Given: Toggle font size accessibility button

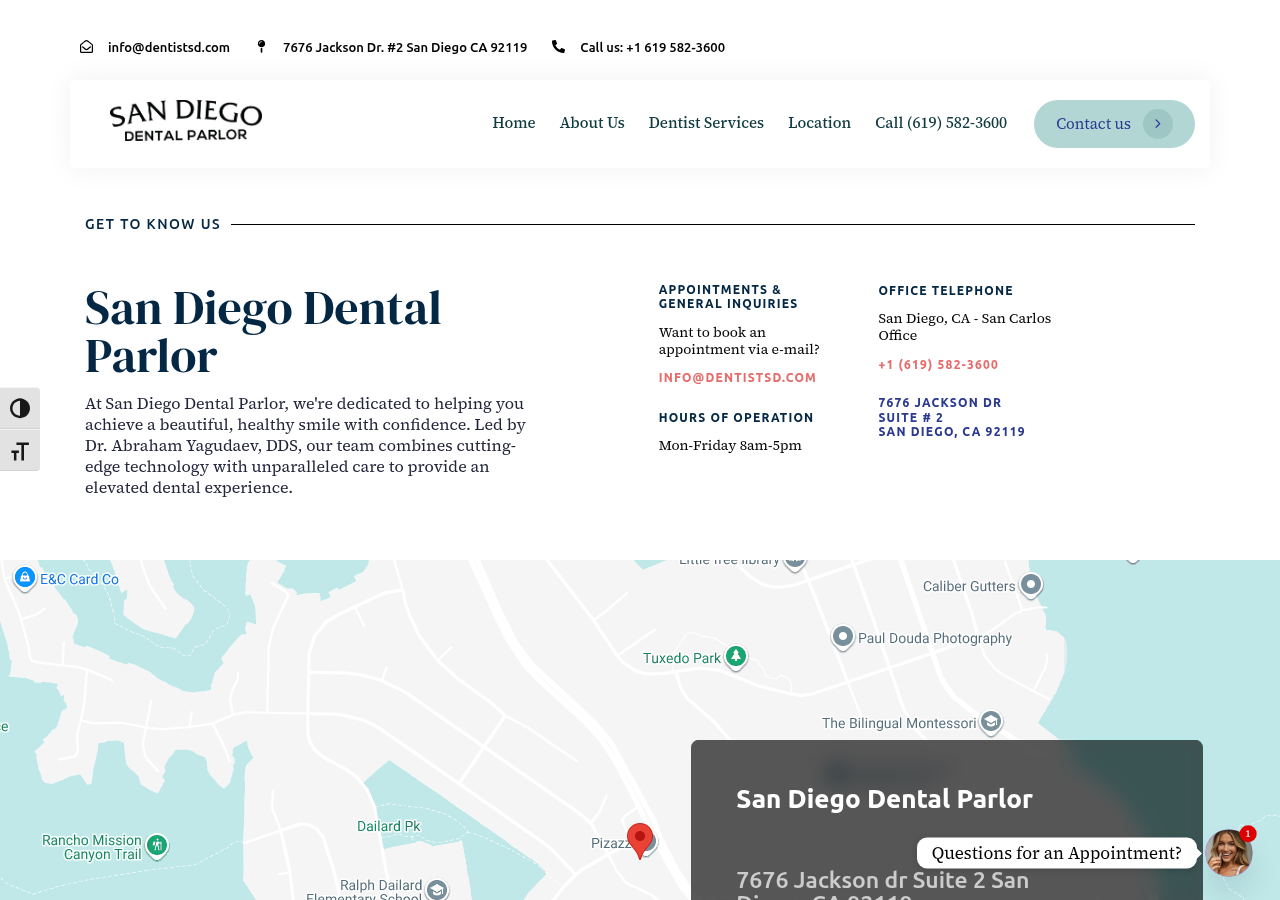Looking at the screenshot, I should click(20, 451).
